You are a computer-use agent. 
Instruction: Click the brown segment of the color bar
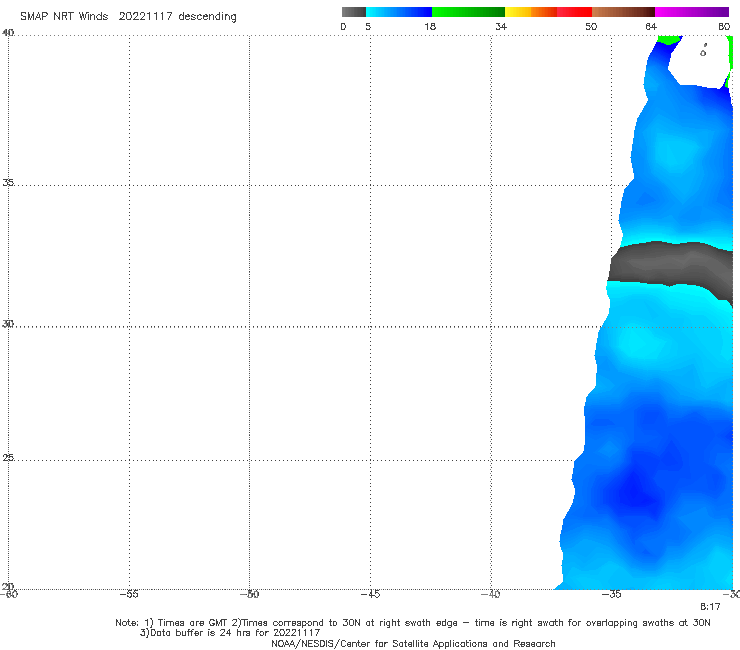coord(623,12)
